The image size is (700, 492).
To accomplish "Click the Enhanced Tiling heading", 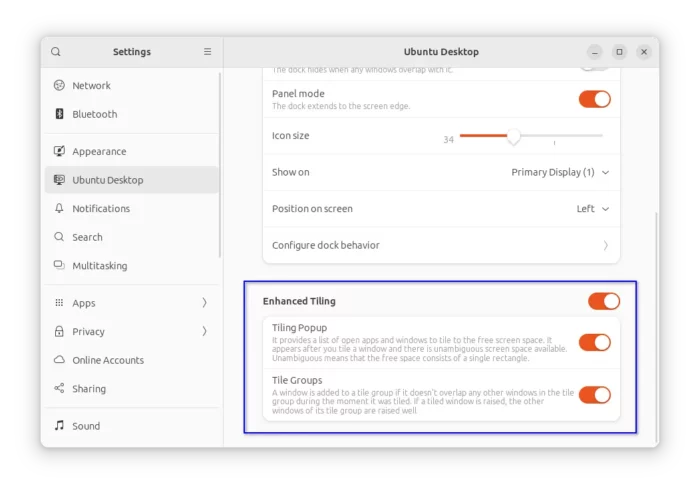I will (299, 301).
